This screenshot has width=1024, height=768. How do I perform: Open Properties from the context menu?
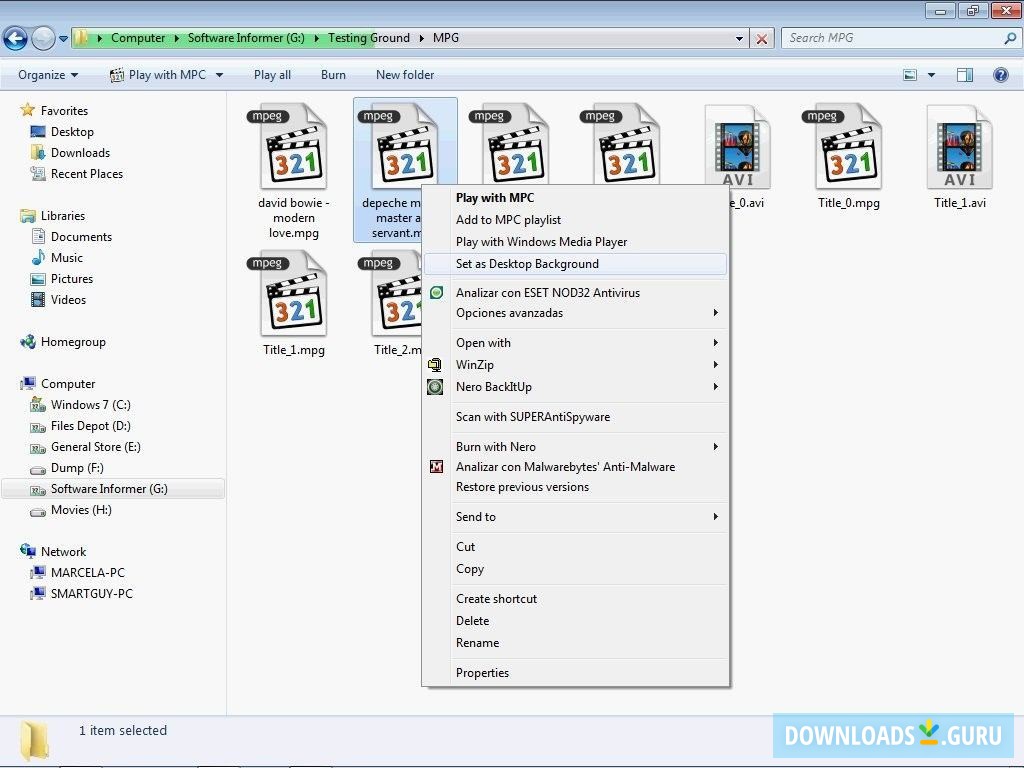[x=575, y=673]
